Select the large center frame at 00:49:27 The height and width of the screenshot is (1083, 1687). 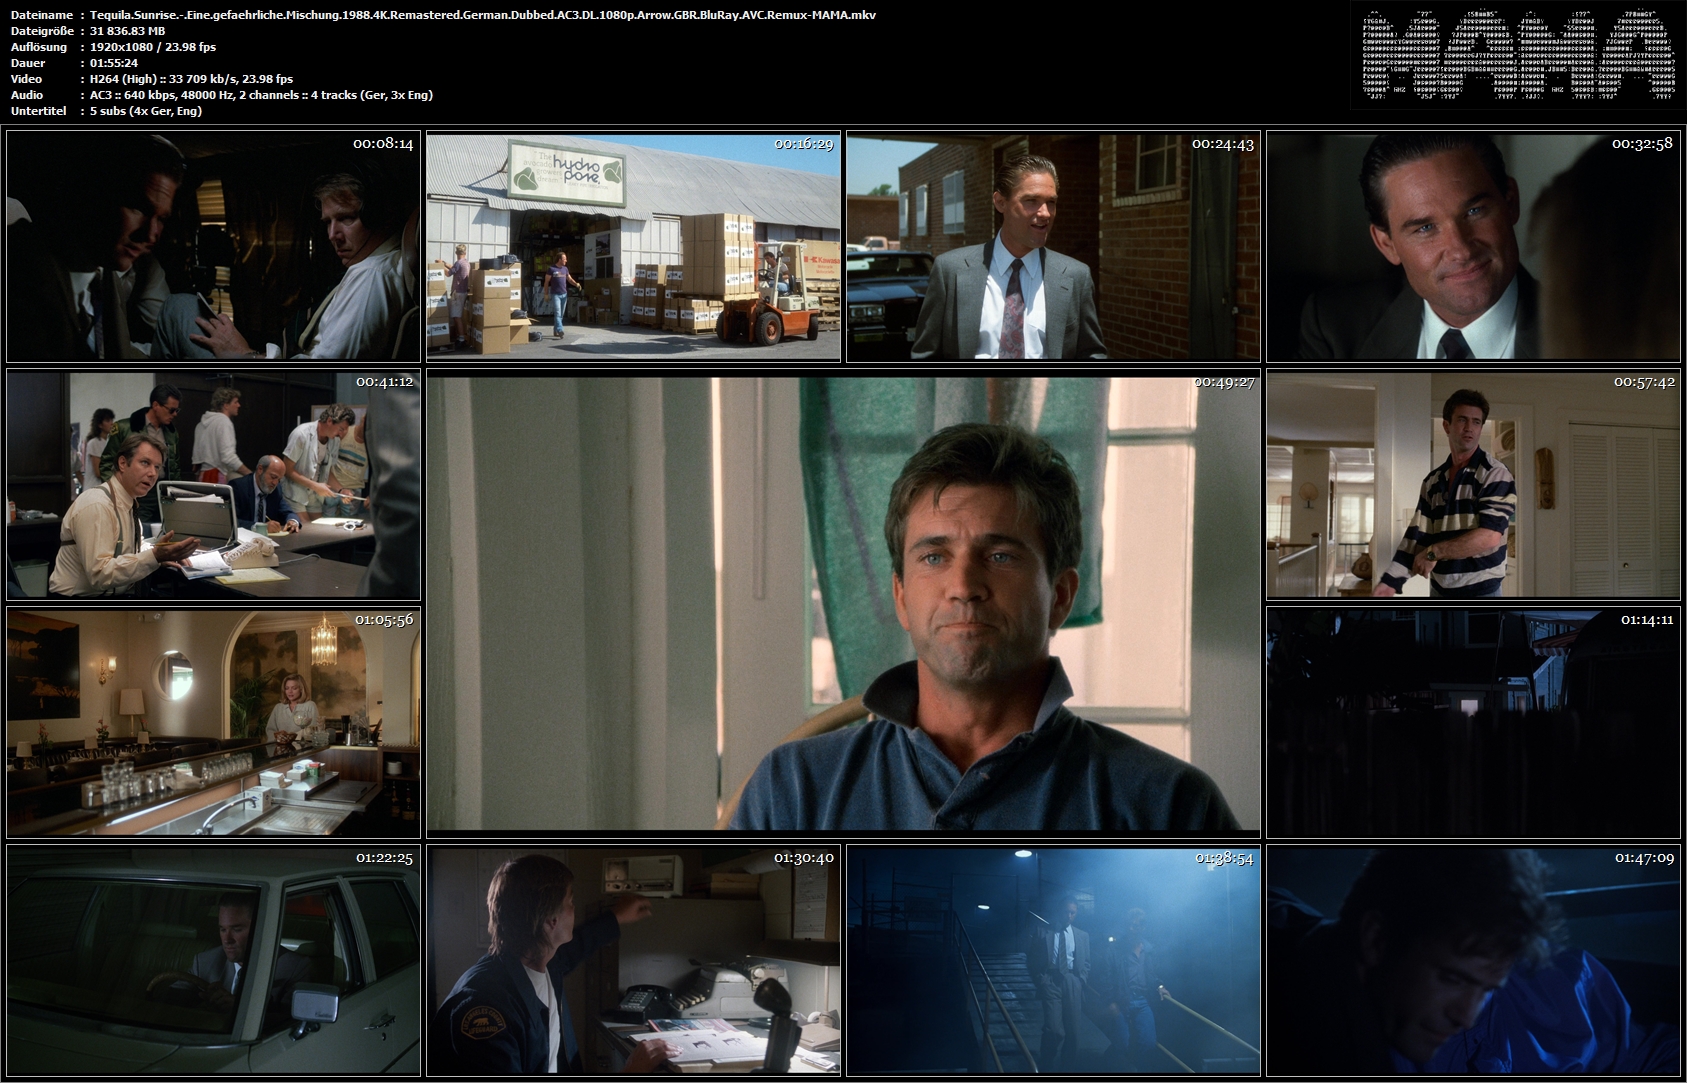[843, 603]
